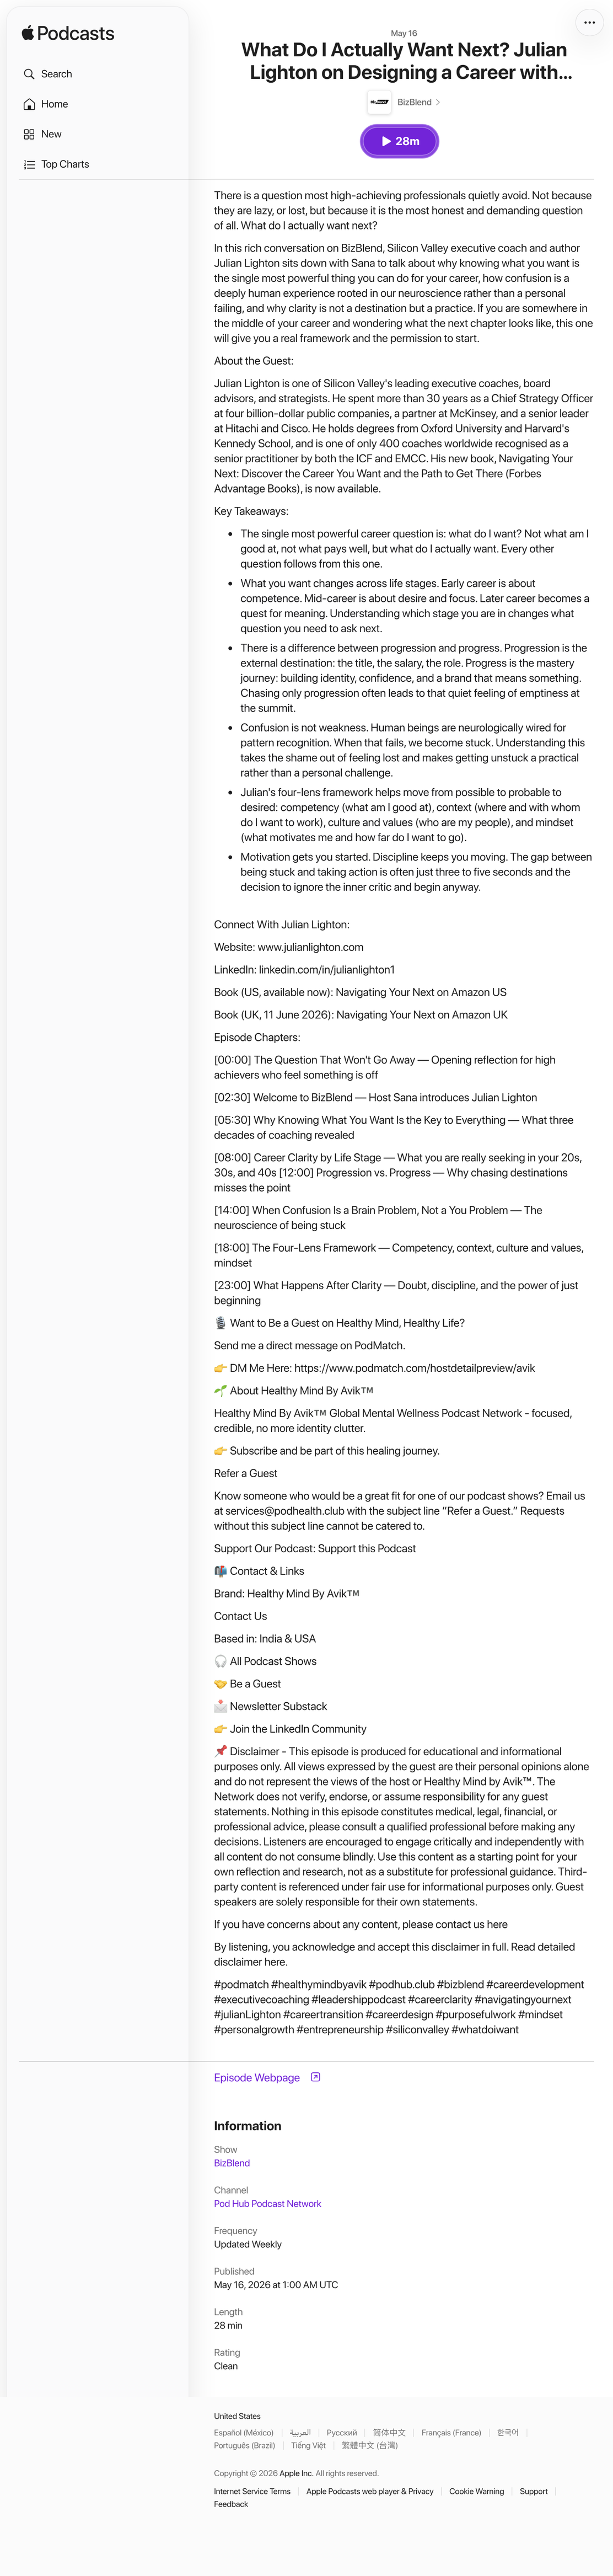The height and width of the screenshot is (2576, 613).
Task: Switch language to Français (France)
Action: (451, 2432)
